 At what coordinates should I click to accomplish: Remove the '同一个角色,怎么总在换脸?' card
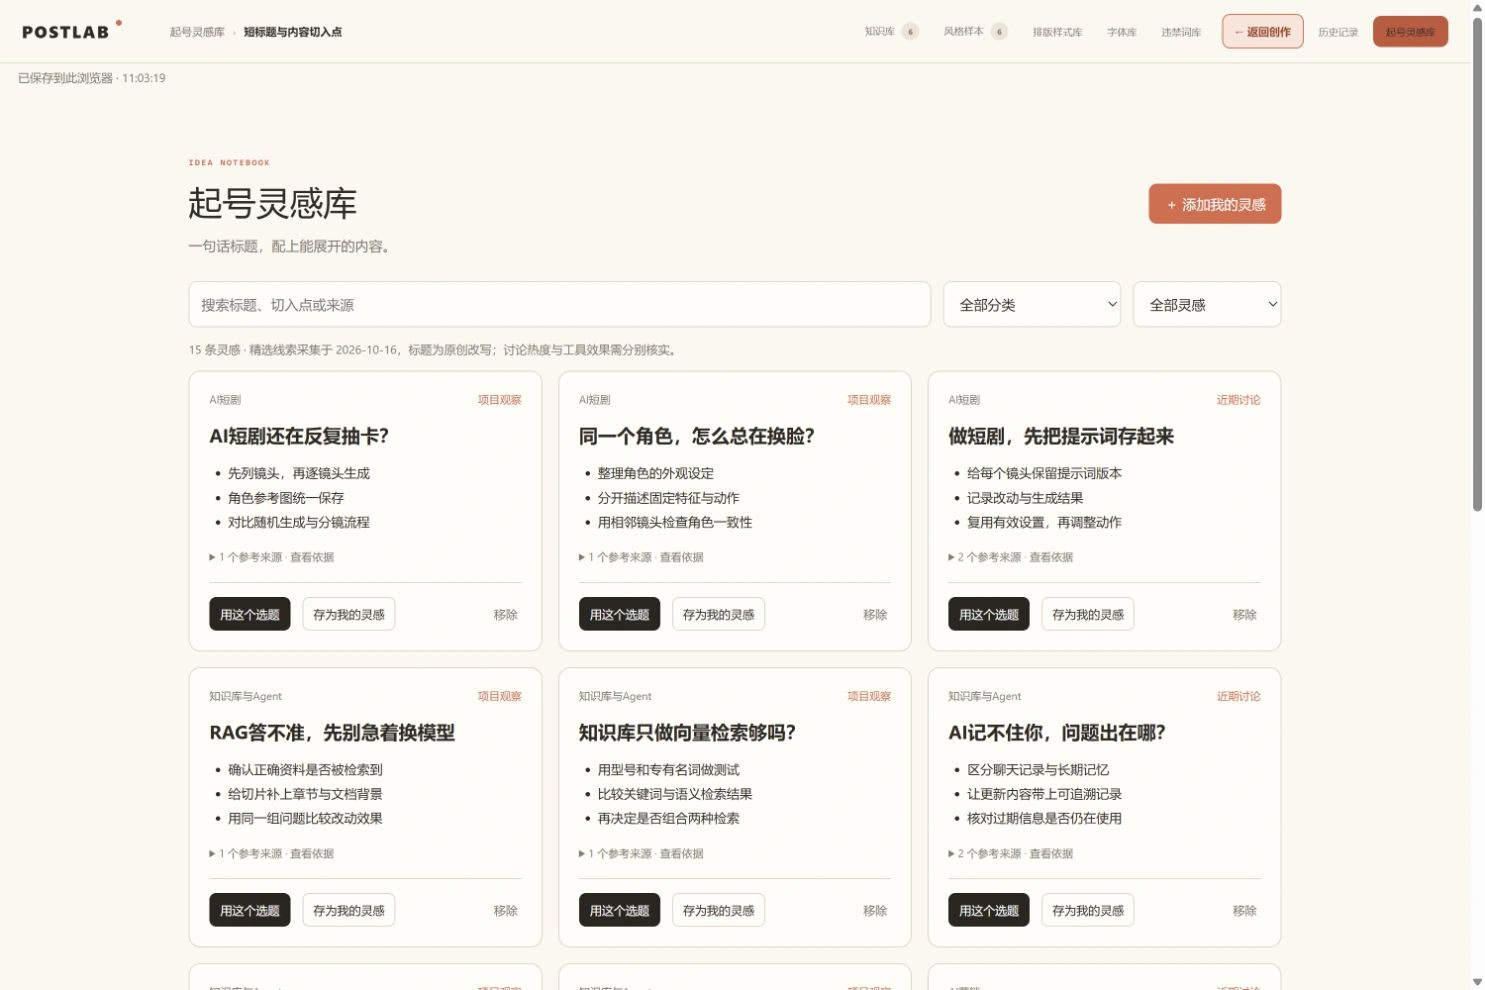[876, 614]
